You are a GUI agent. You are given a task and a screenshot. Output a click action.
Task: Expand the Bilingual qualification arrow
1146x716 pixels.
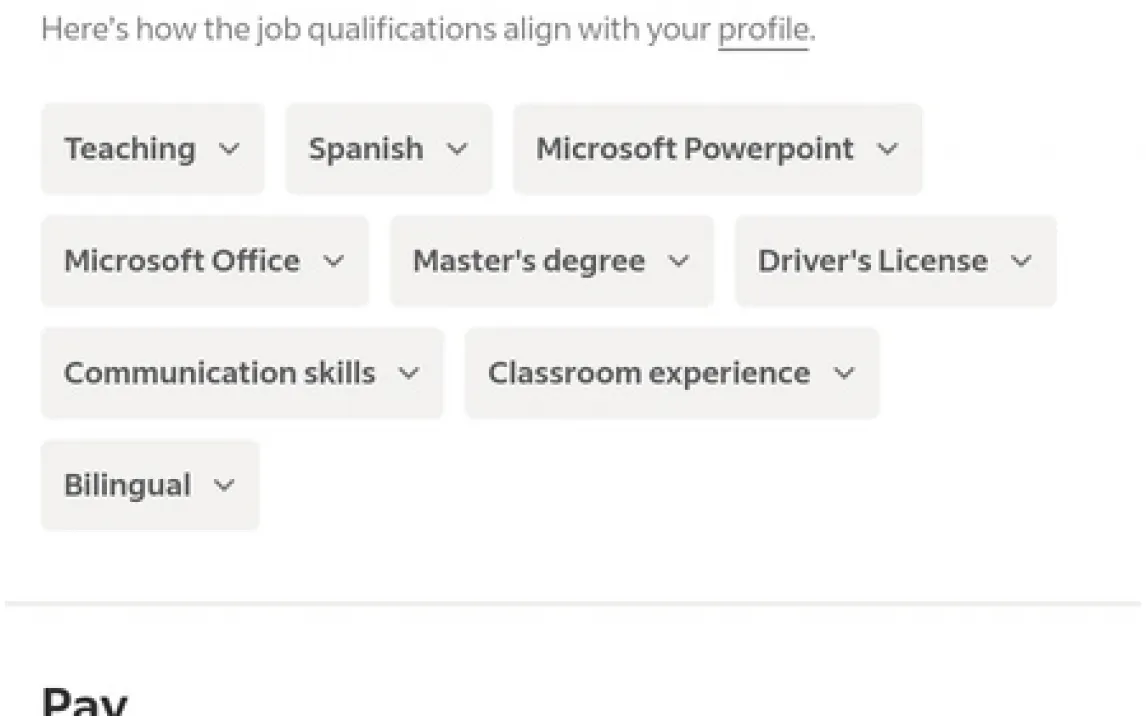tap(225, 485)
